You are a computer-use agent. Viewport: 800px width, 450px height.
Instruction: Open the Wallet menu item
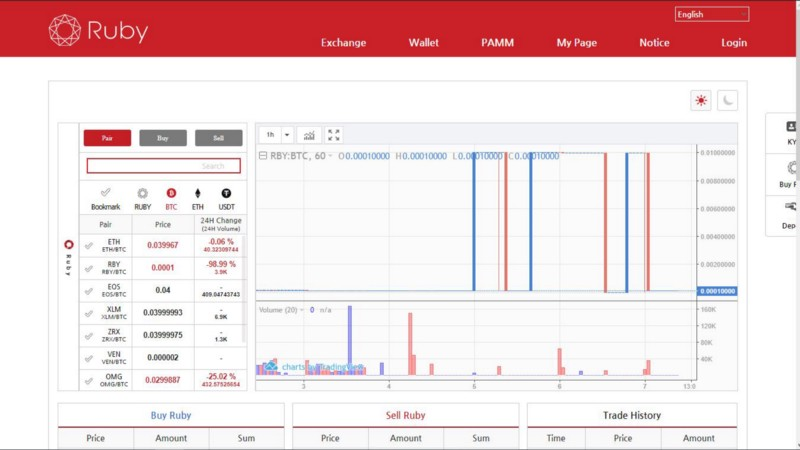[423, 43]
